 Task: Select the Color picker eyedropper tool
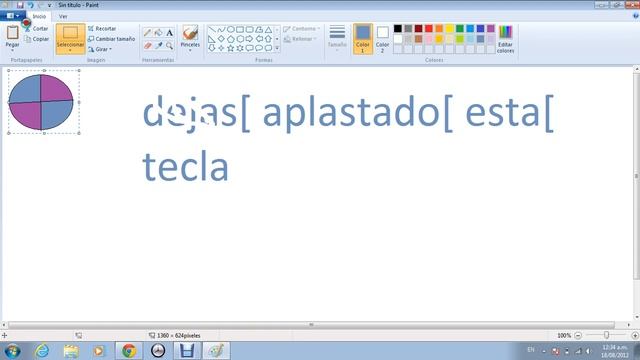click(x=158, y=45)
